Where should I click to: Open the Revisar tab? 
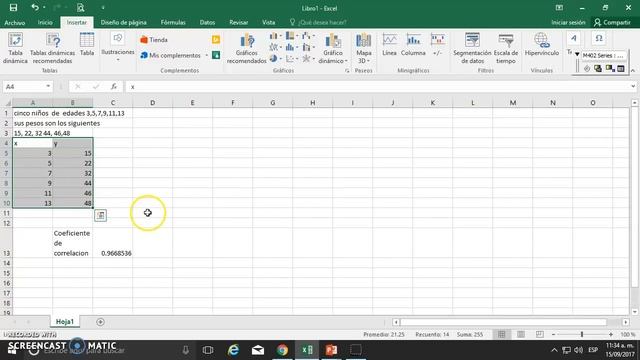pyautogui.click(x=239, y=22)
